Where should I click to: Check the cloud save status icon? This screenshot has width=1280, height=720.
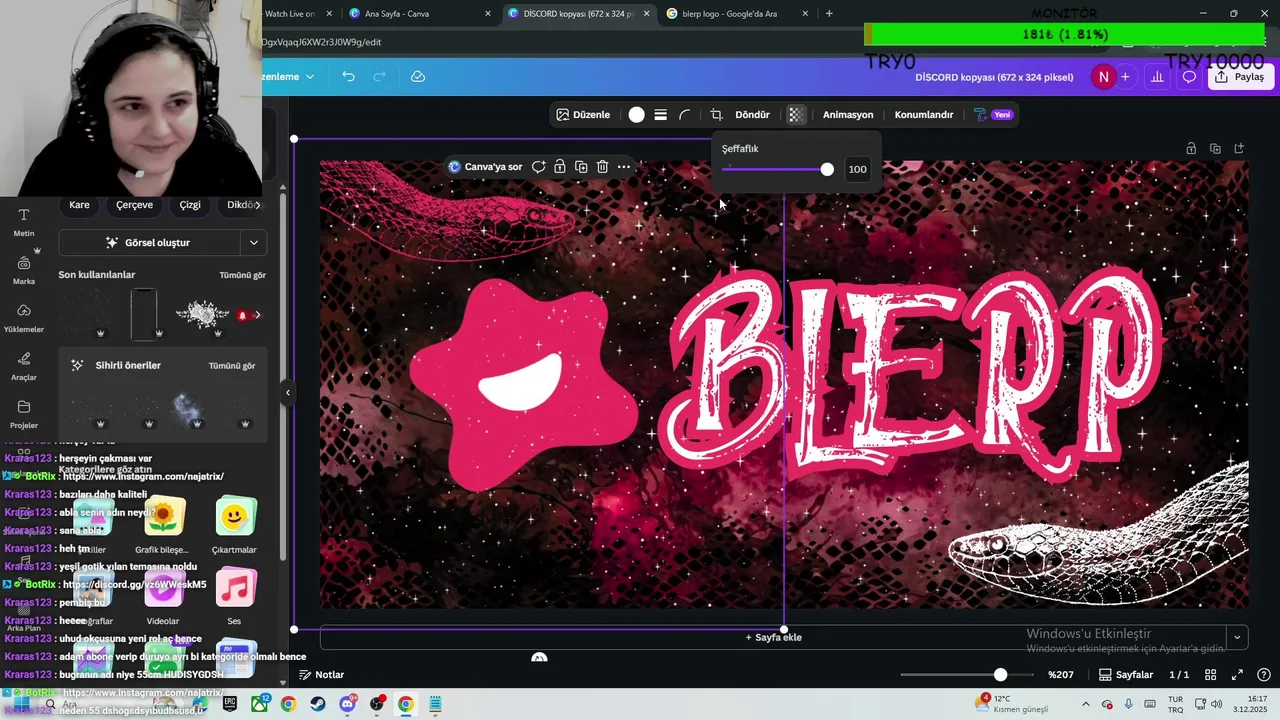pyautogui.click(x=418, y=77)
